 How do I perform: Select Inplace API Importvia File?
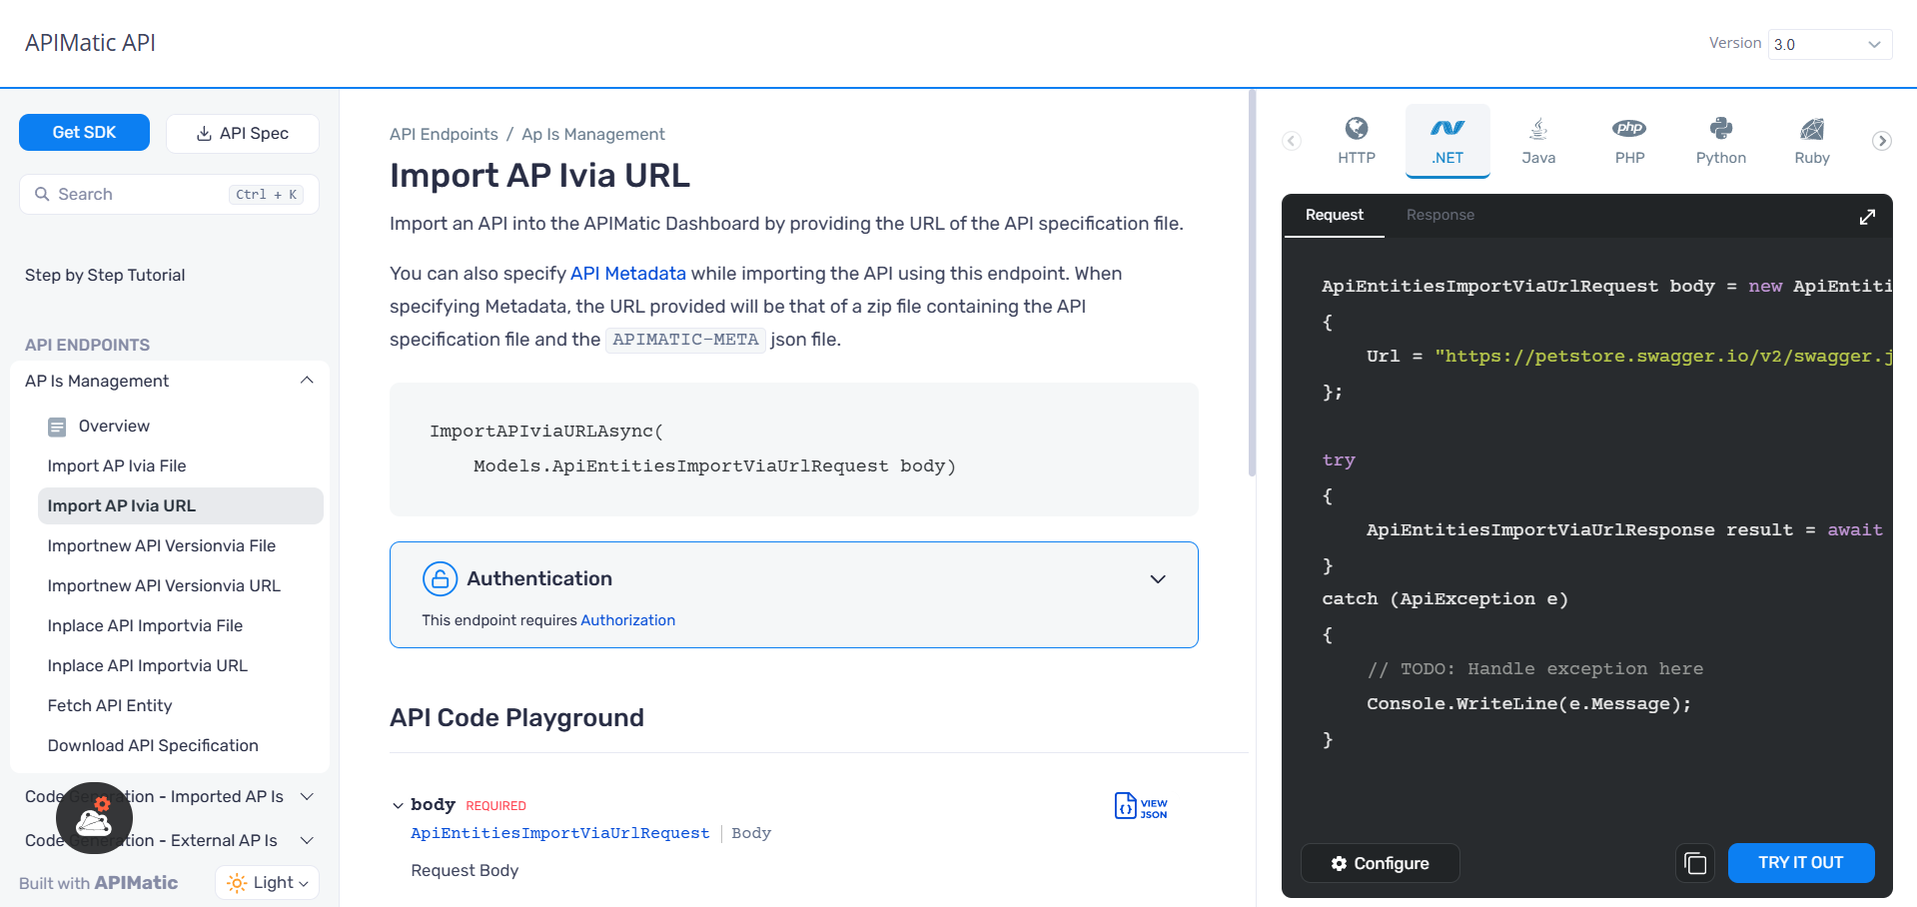(x=145, y=626)
